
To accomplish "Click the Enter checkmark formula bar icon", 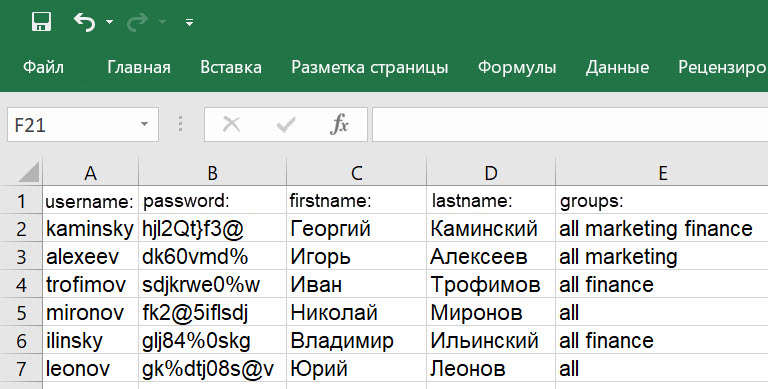I will tap(286, 124).
